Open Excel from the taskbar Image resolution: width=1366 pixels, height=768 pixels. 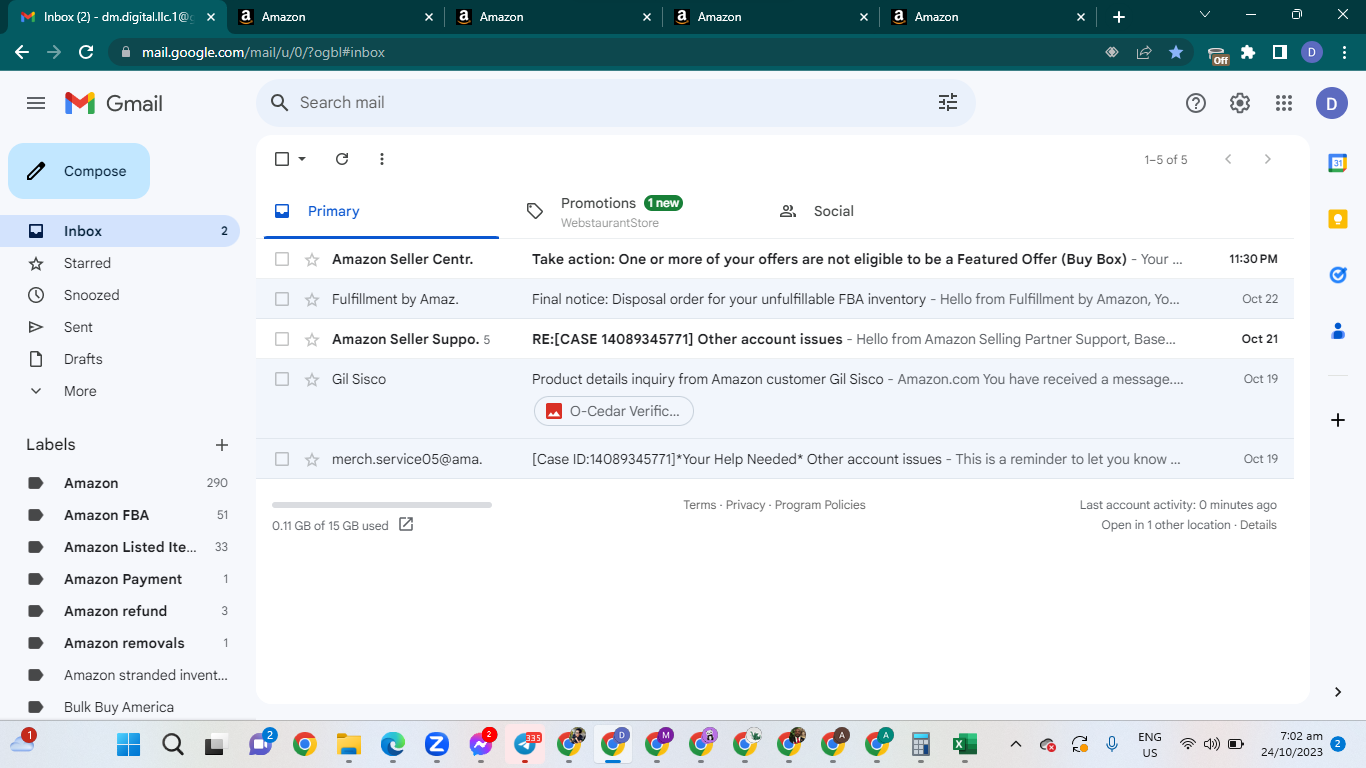(x=964, y=744)
